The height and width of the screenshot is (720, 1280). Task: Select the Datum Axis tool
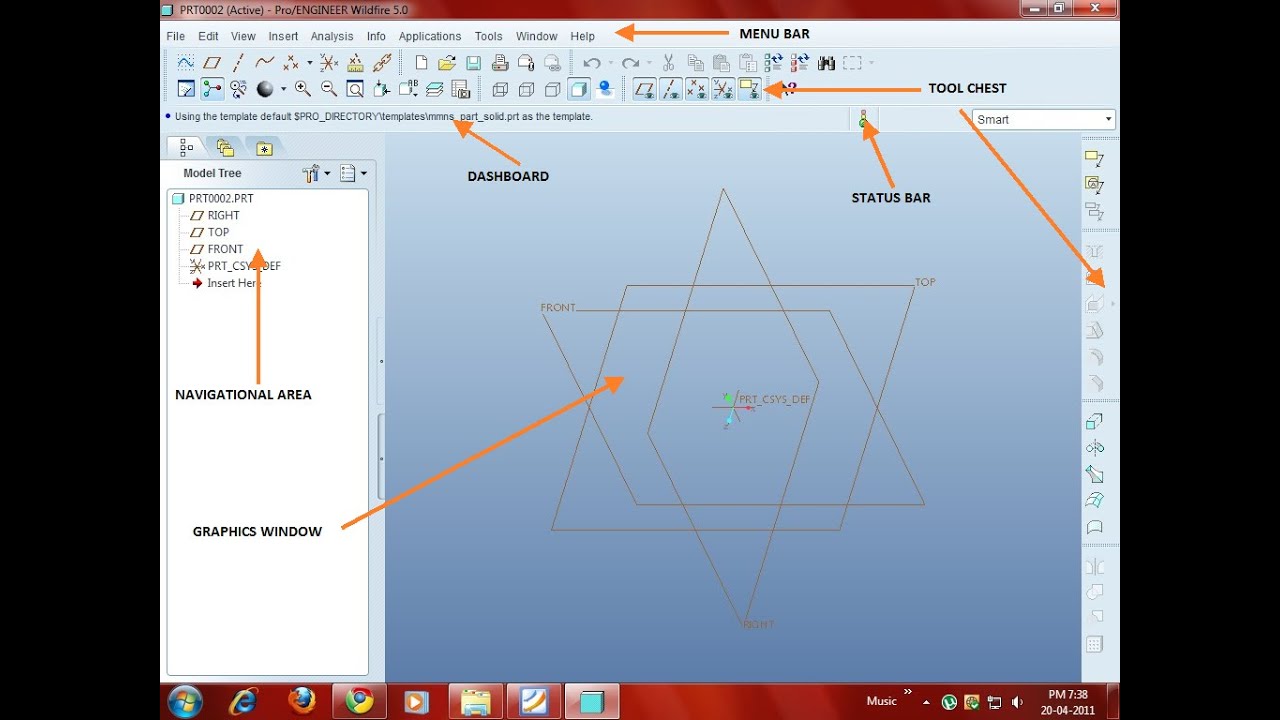238,63
